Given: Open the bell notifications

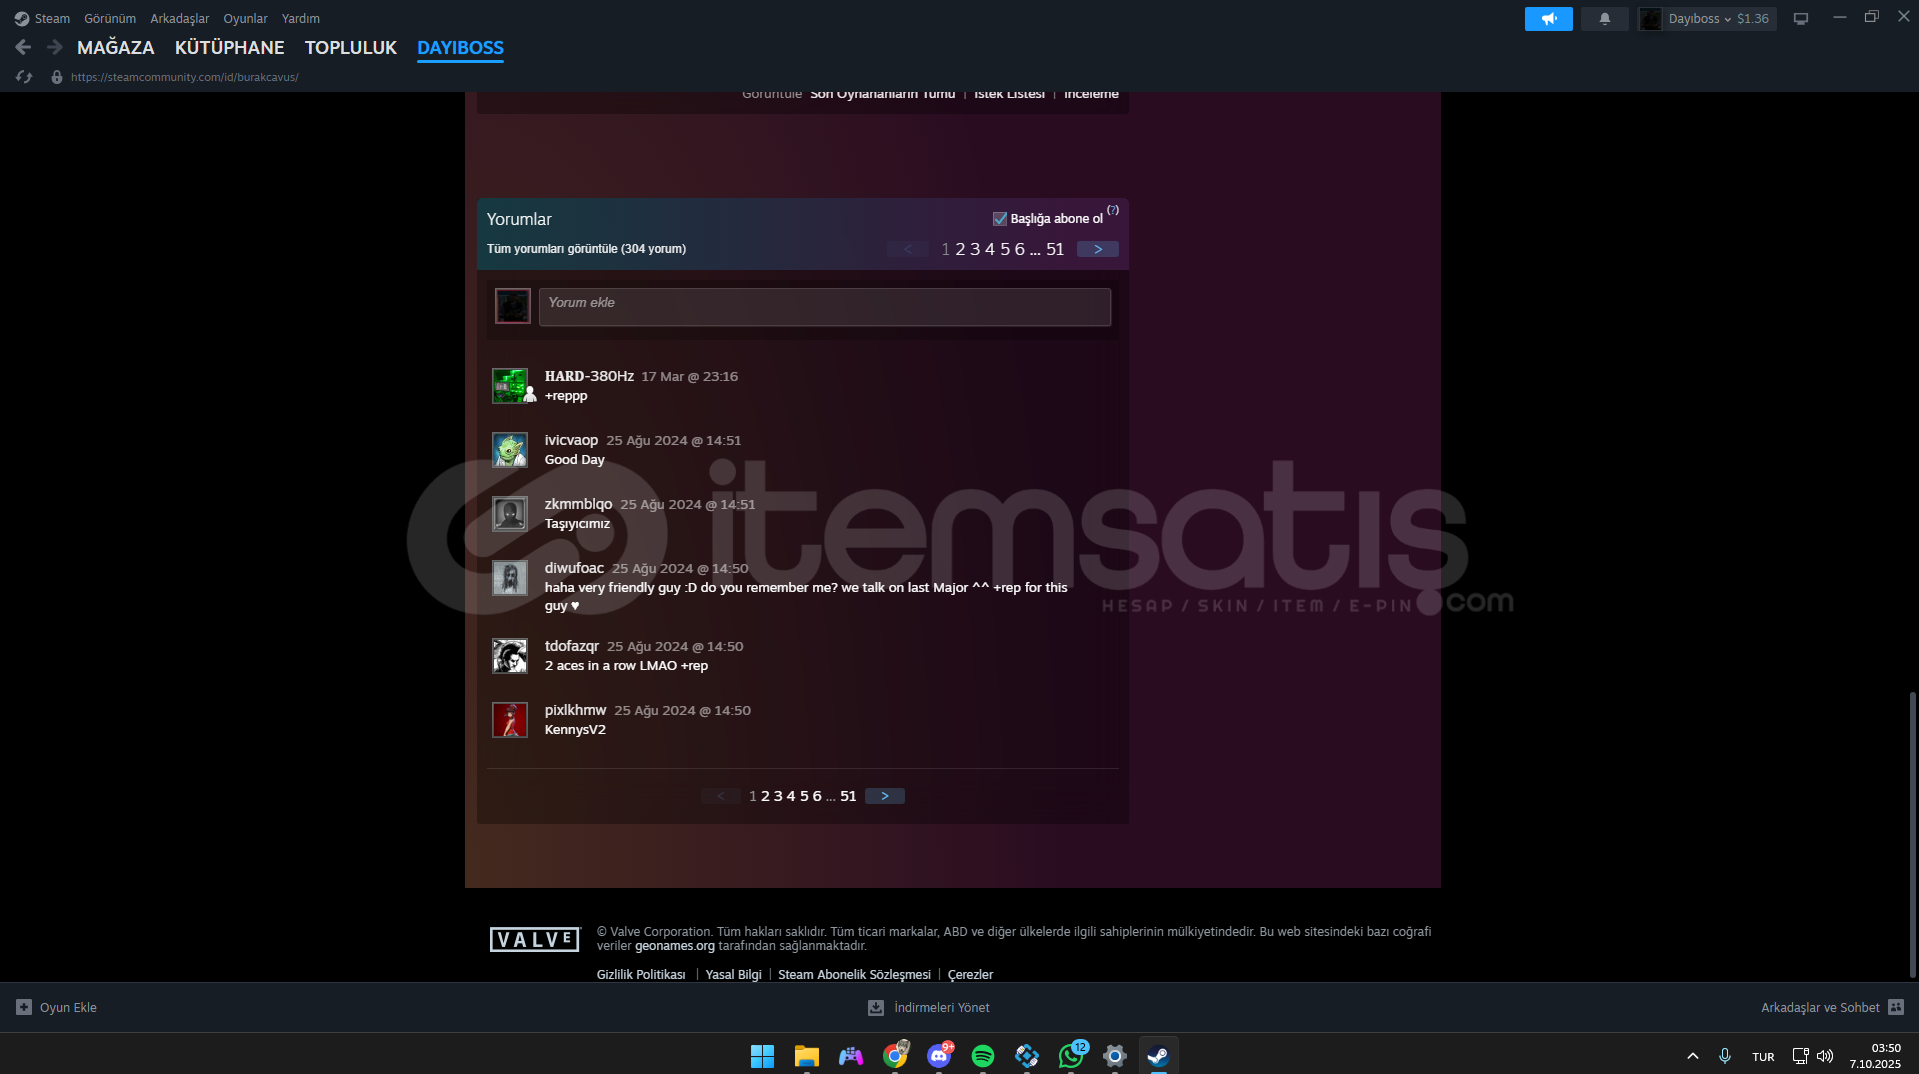Looking at the screenshot, I should click(x=1605, y=19).
